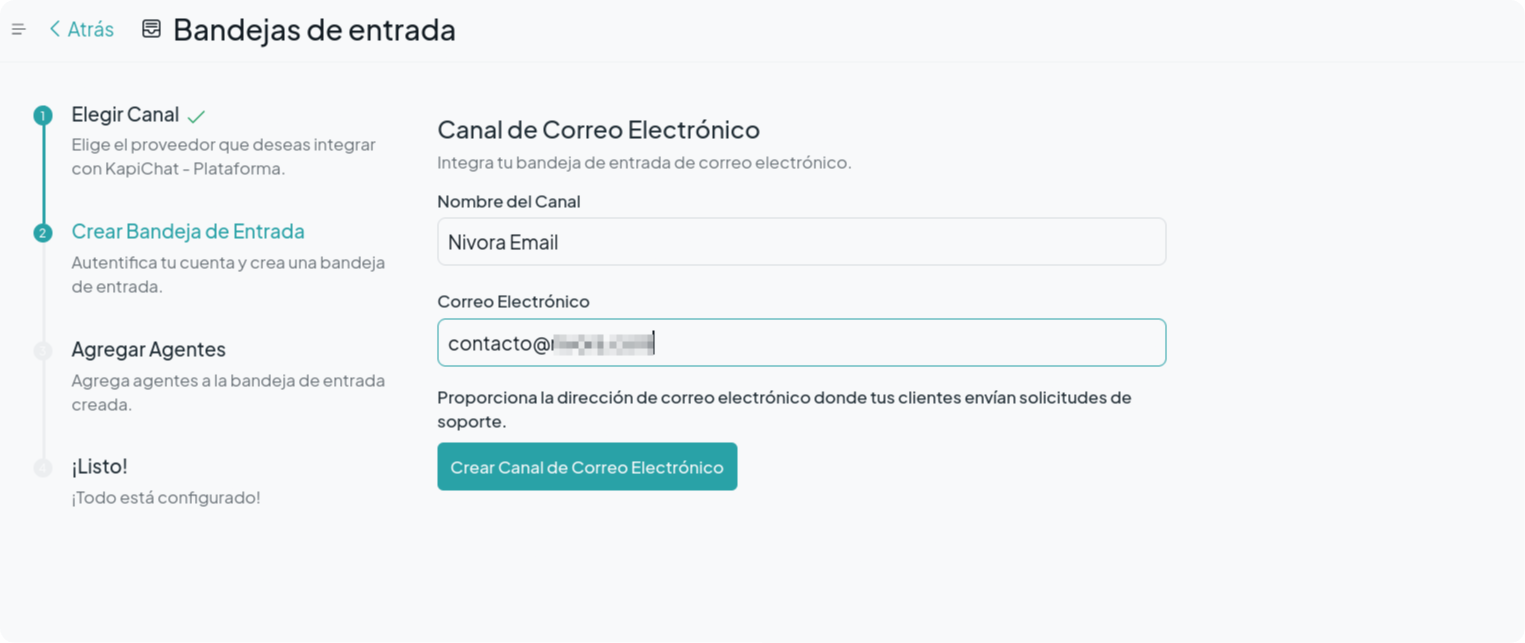Click the Canal de Correo Electrónico heading
Screen dimensions: 1525x643
click(x=599, y=130)
